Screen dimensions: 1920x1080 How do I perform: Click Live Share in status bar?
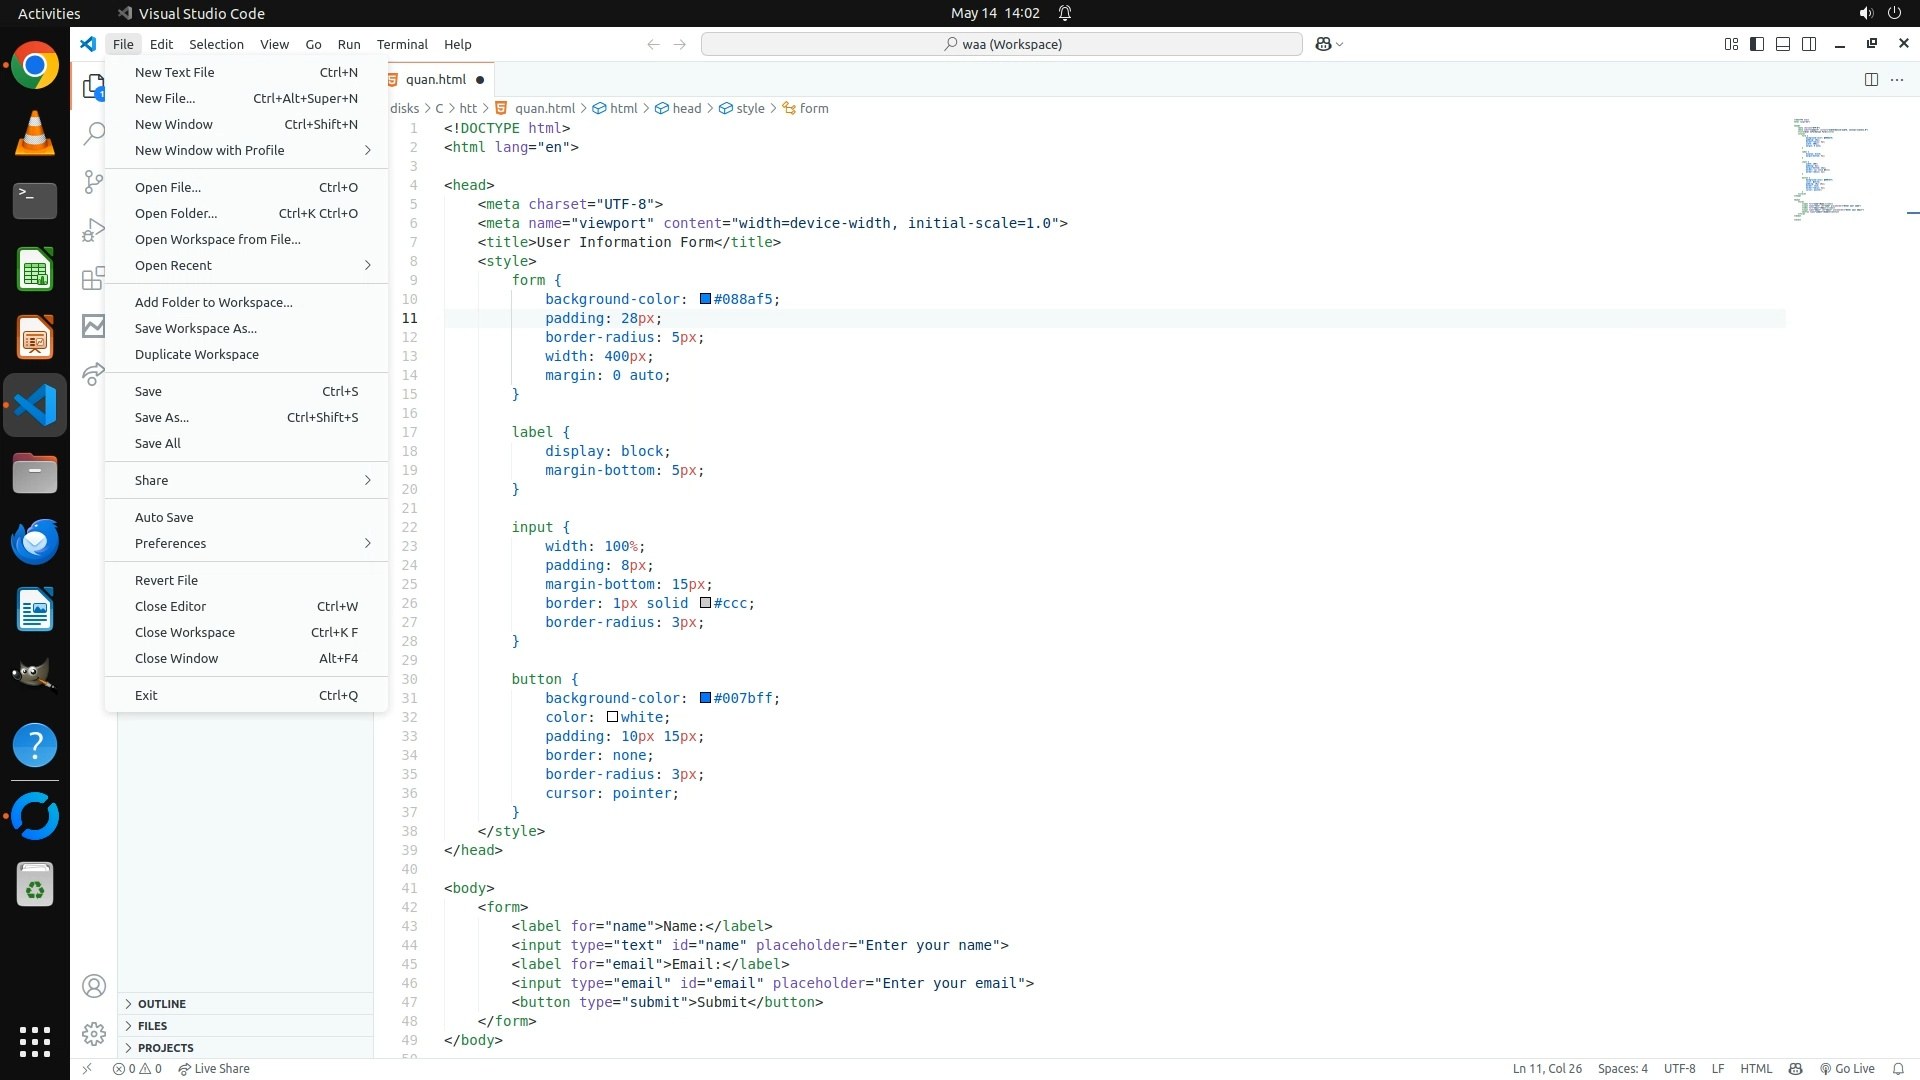214,1069
